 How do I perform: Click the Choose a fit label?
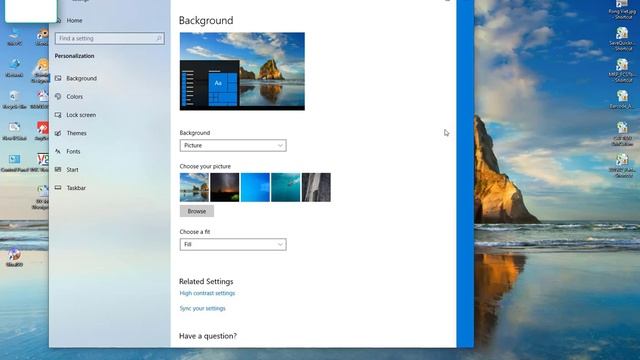point(195,232)
